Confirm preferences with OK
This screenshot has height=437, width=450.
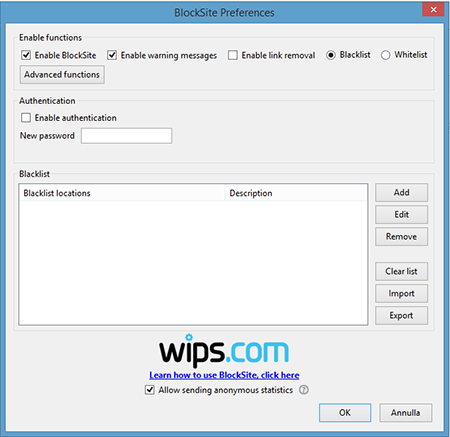(x=345, y=413)
